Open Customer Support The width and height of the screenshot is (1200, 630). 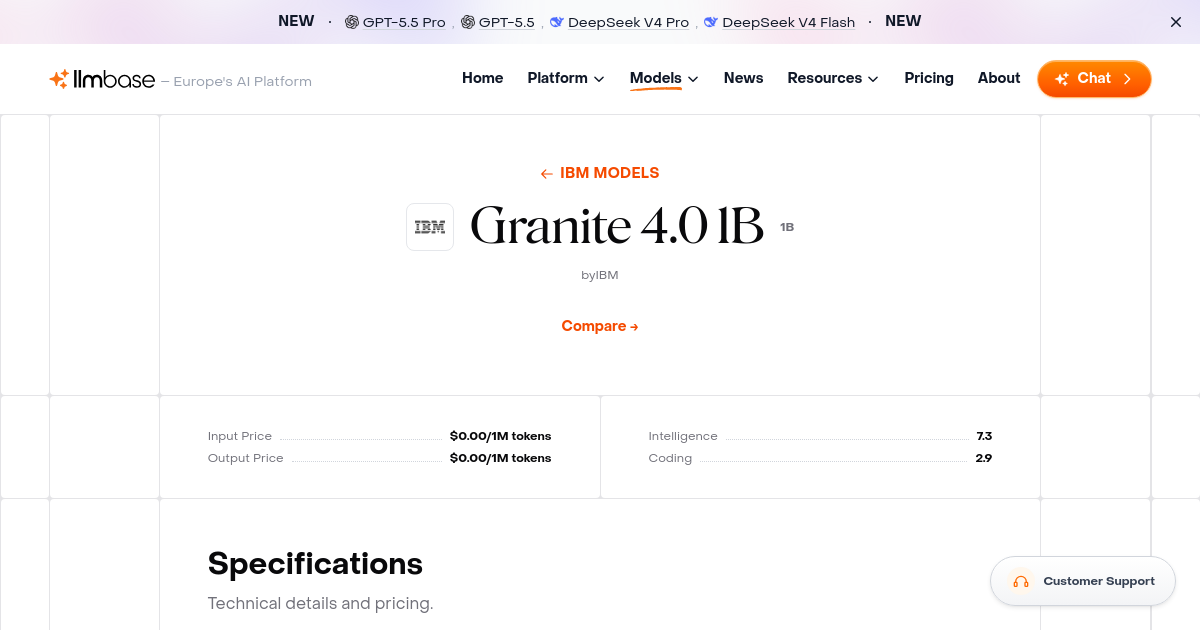[1083, 581]
